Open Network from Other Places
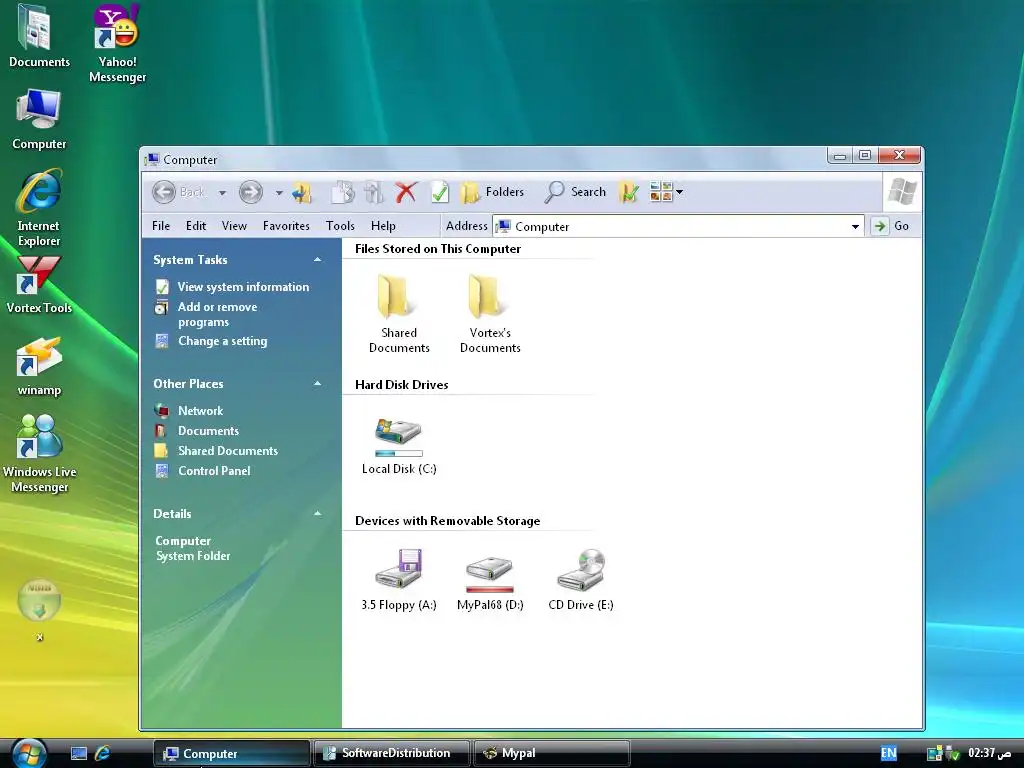1024x768 pixels. [200, 411]
